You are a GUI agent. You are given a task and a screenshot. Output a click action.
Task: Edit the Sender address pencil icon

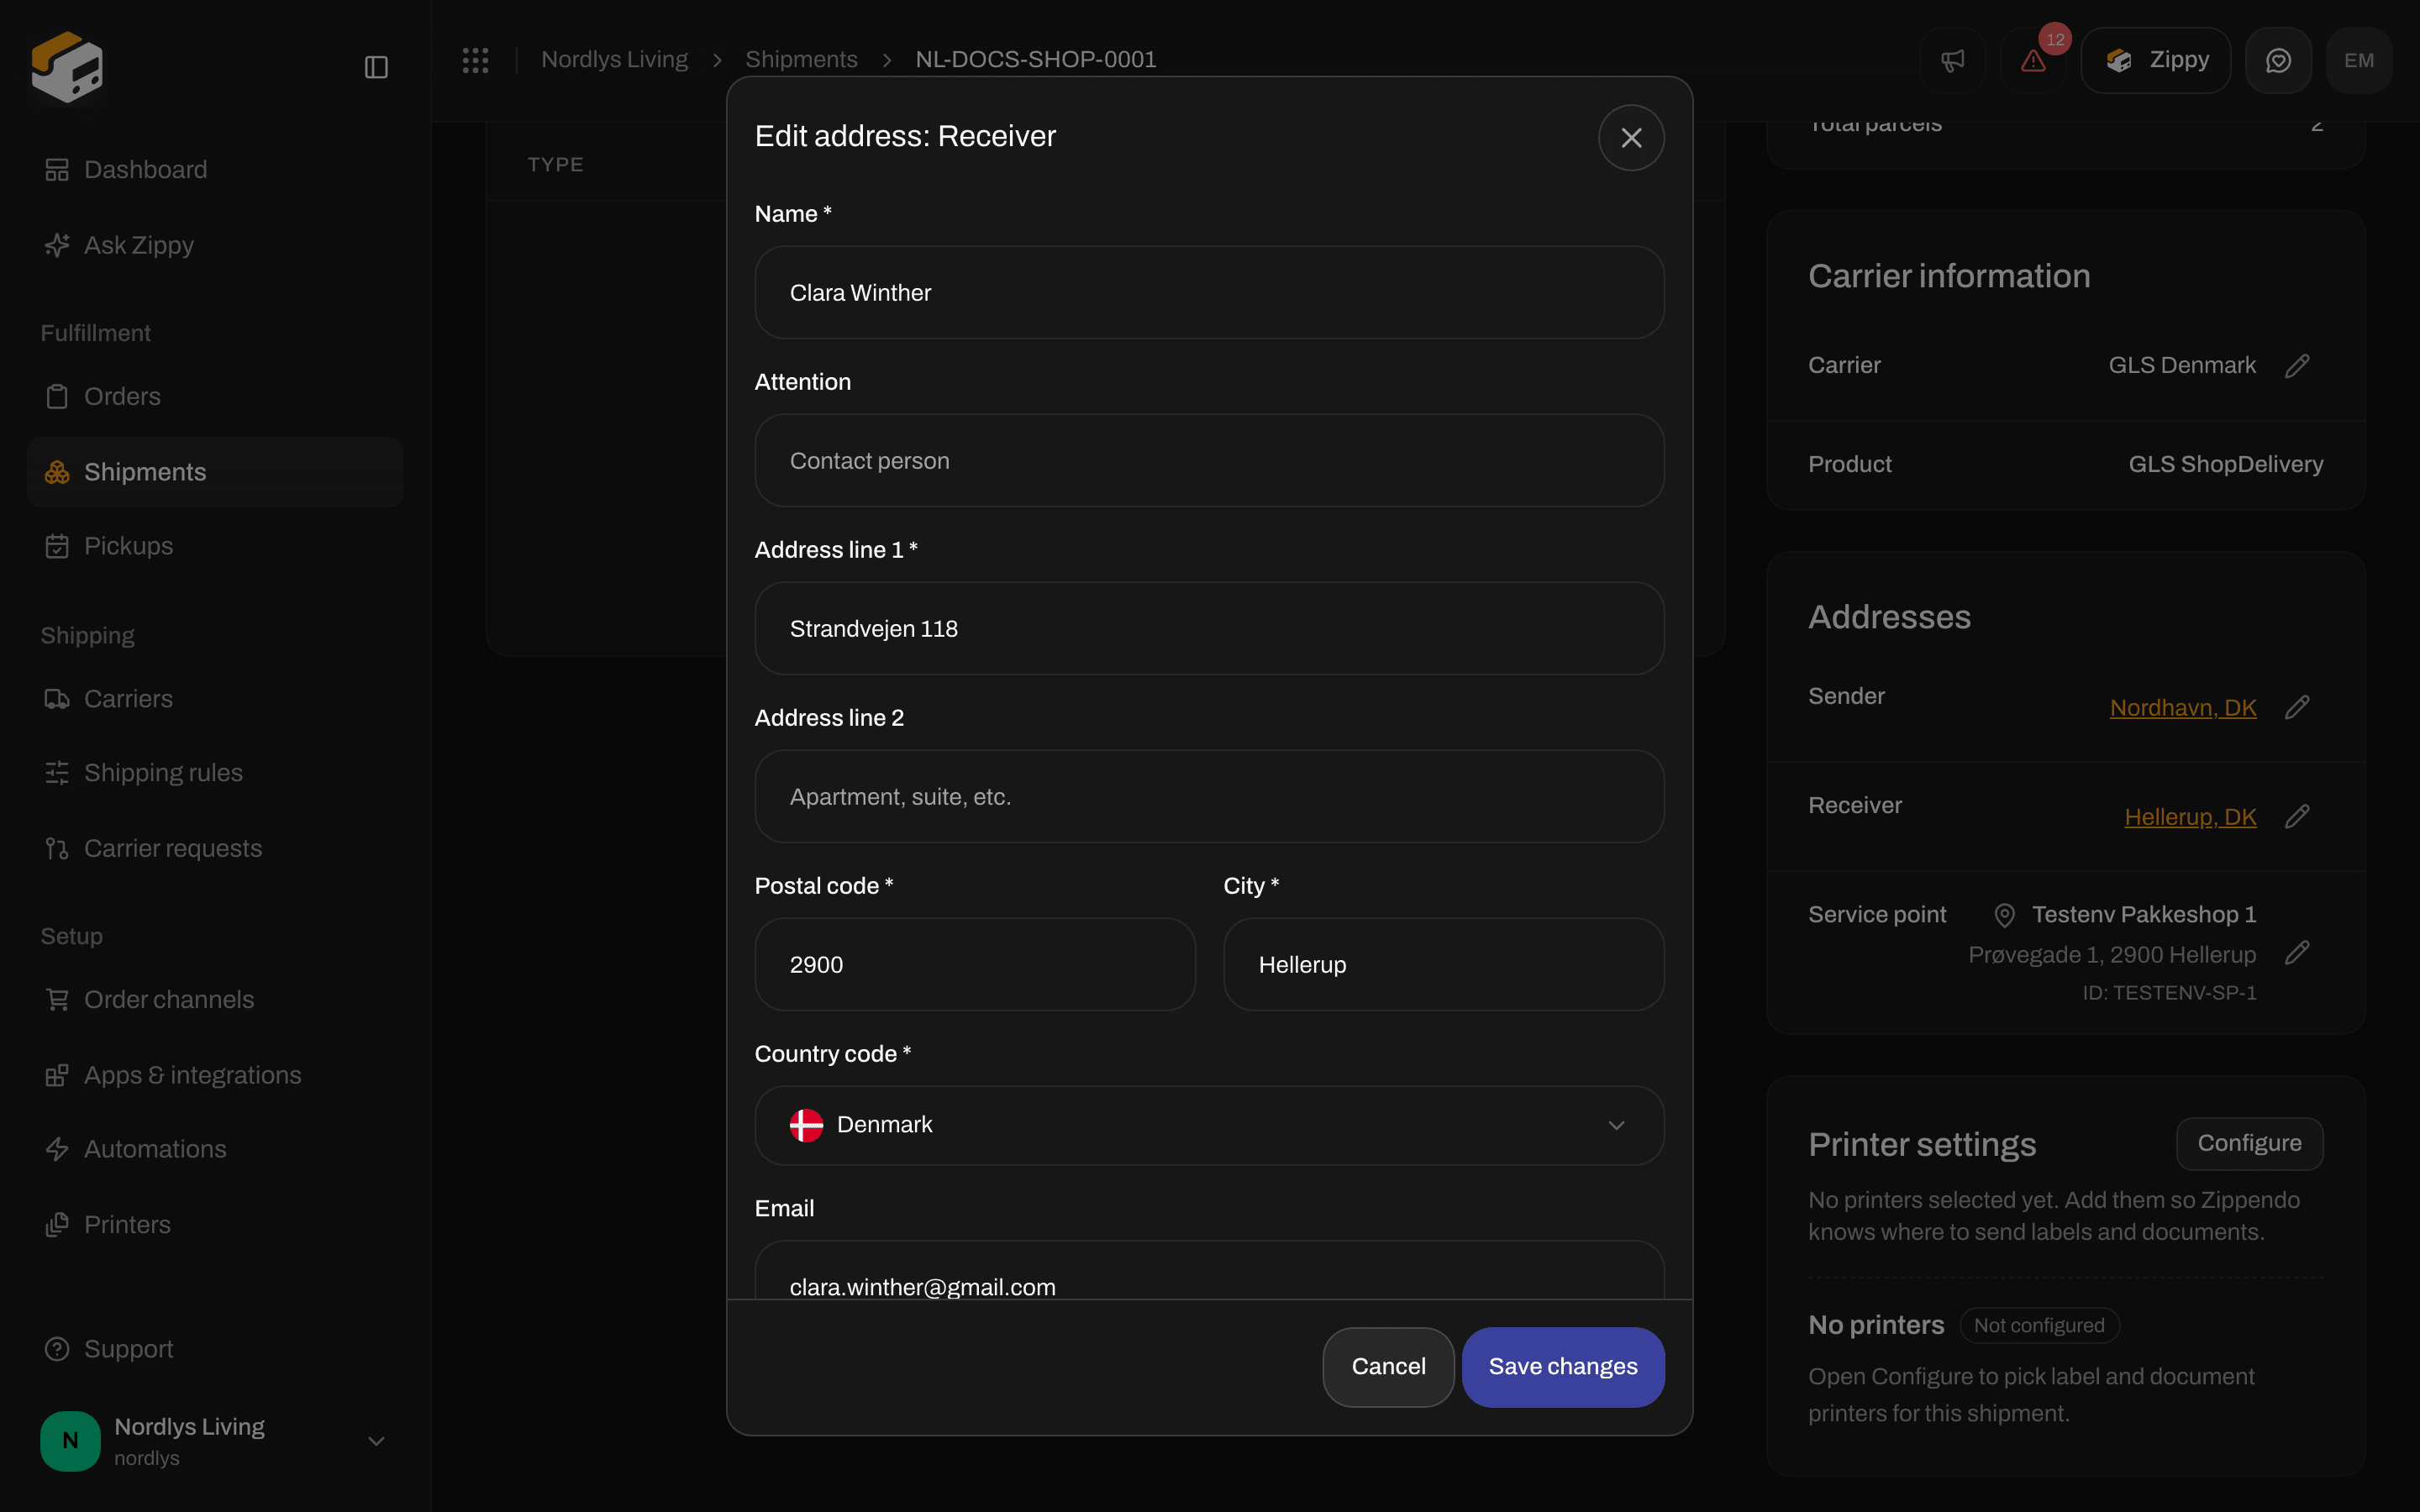click(x=2297, y=708)
